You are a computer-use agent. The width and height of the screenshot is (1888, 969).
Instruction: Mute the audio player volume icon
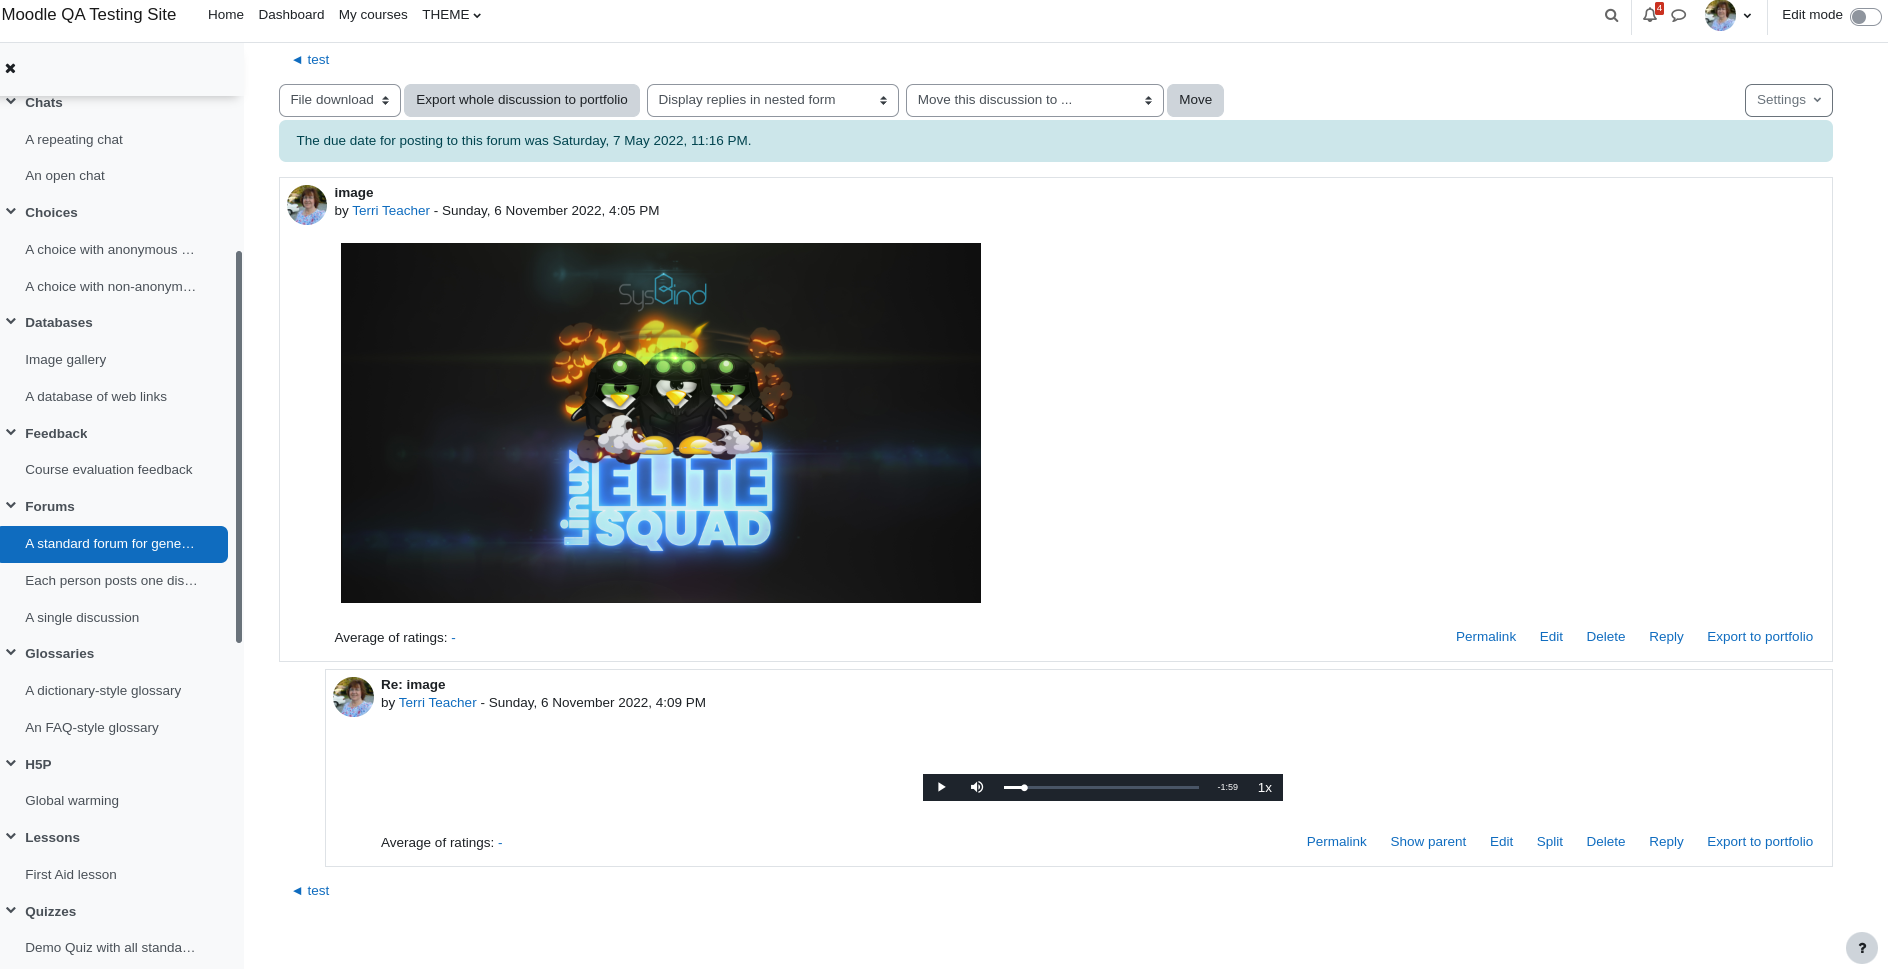(x=977, y=787)
